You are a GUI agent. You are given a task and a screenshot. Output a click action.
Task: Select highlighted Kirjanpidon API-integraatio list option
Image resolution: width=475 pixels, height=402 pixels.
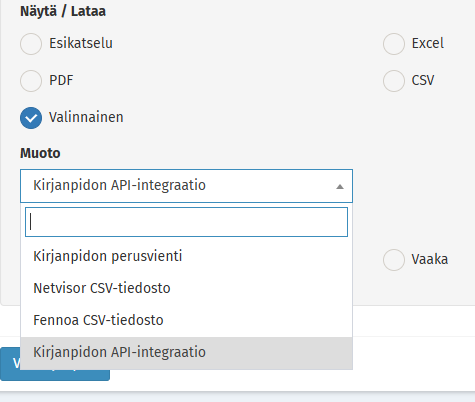[x=186, y=352]
